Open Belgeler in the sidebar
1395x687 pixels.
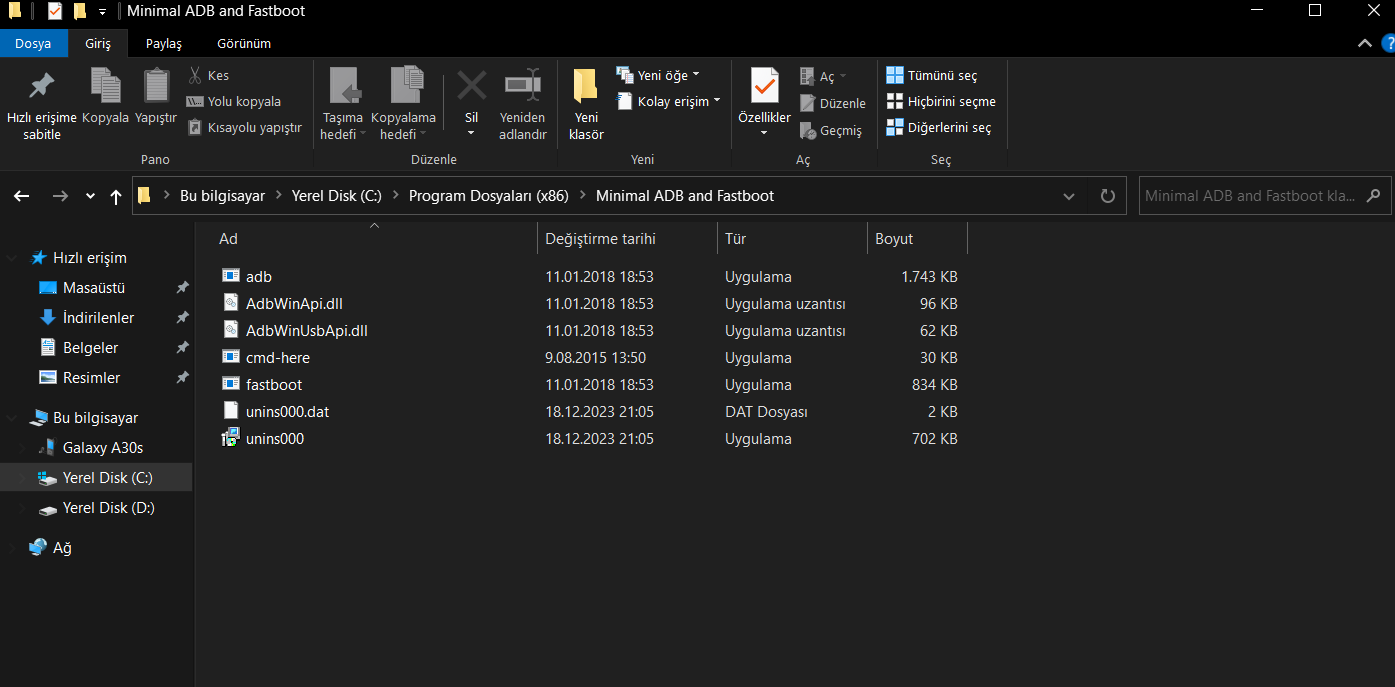90,348
